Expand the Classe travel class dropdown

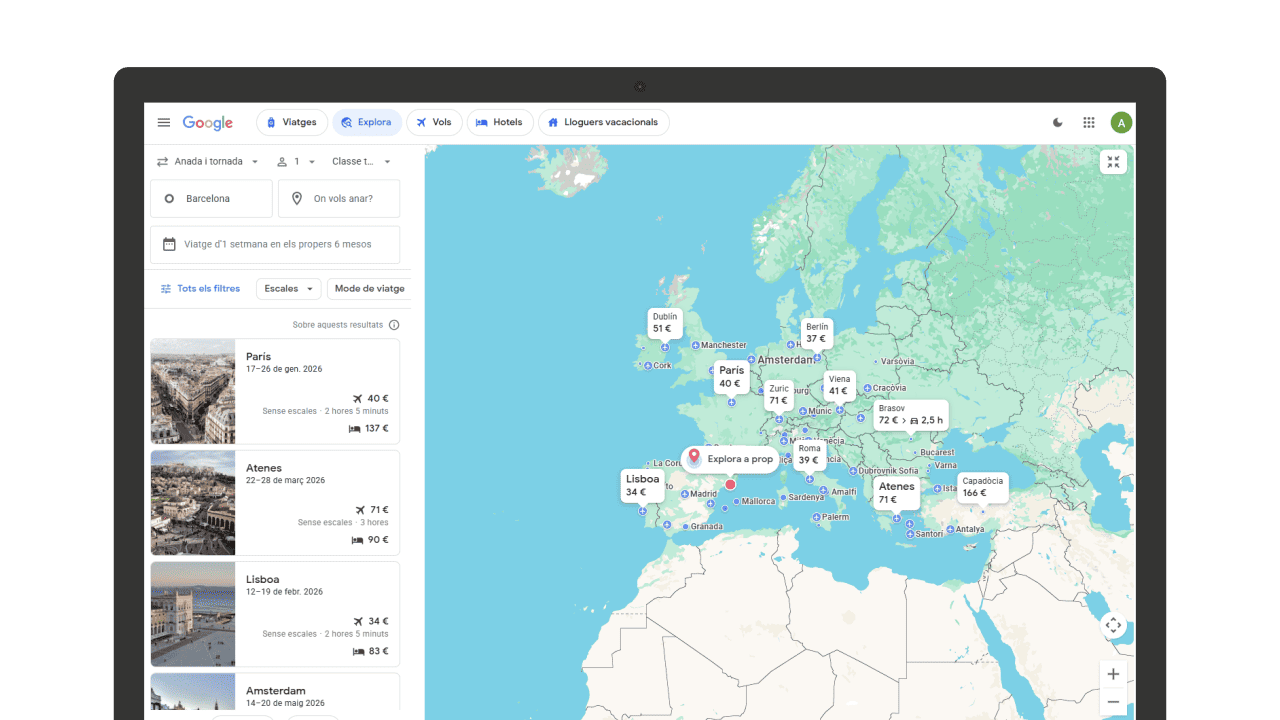tap(361, 162)
